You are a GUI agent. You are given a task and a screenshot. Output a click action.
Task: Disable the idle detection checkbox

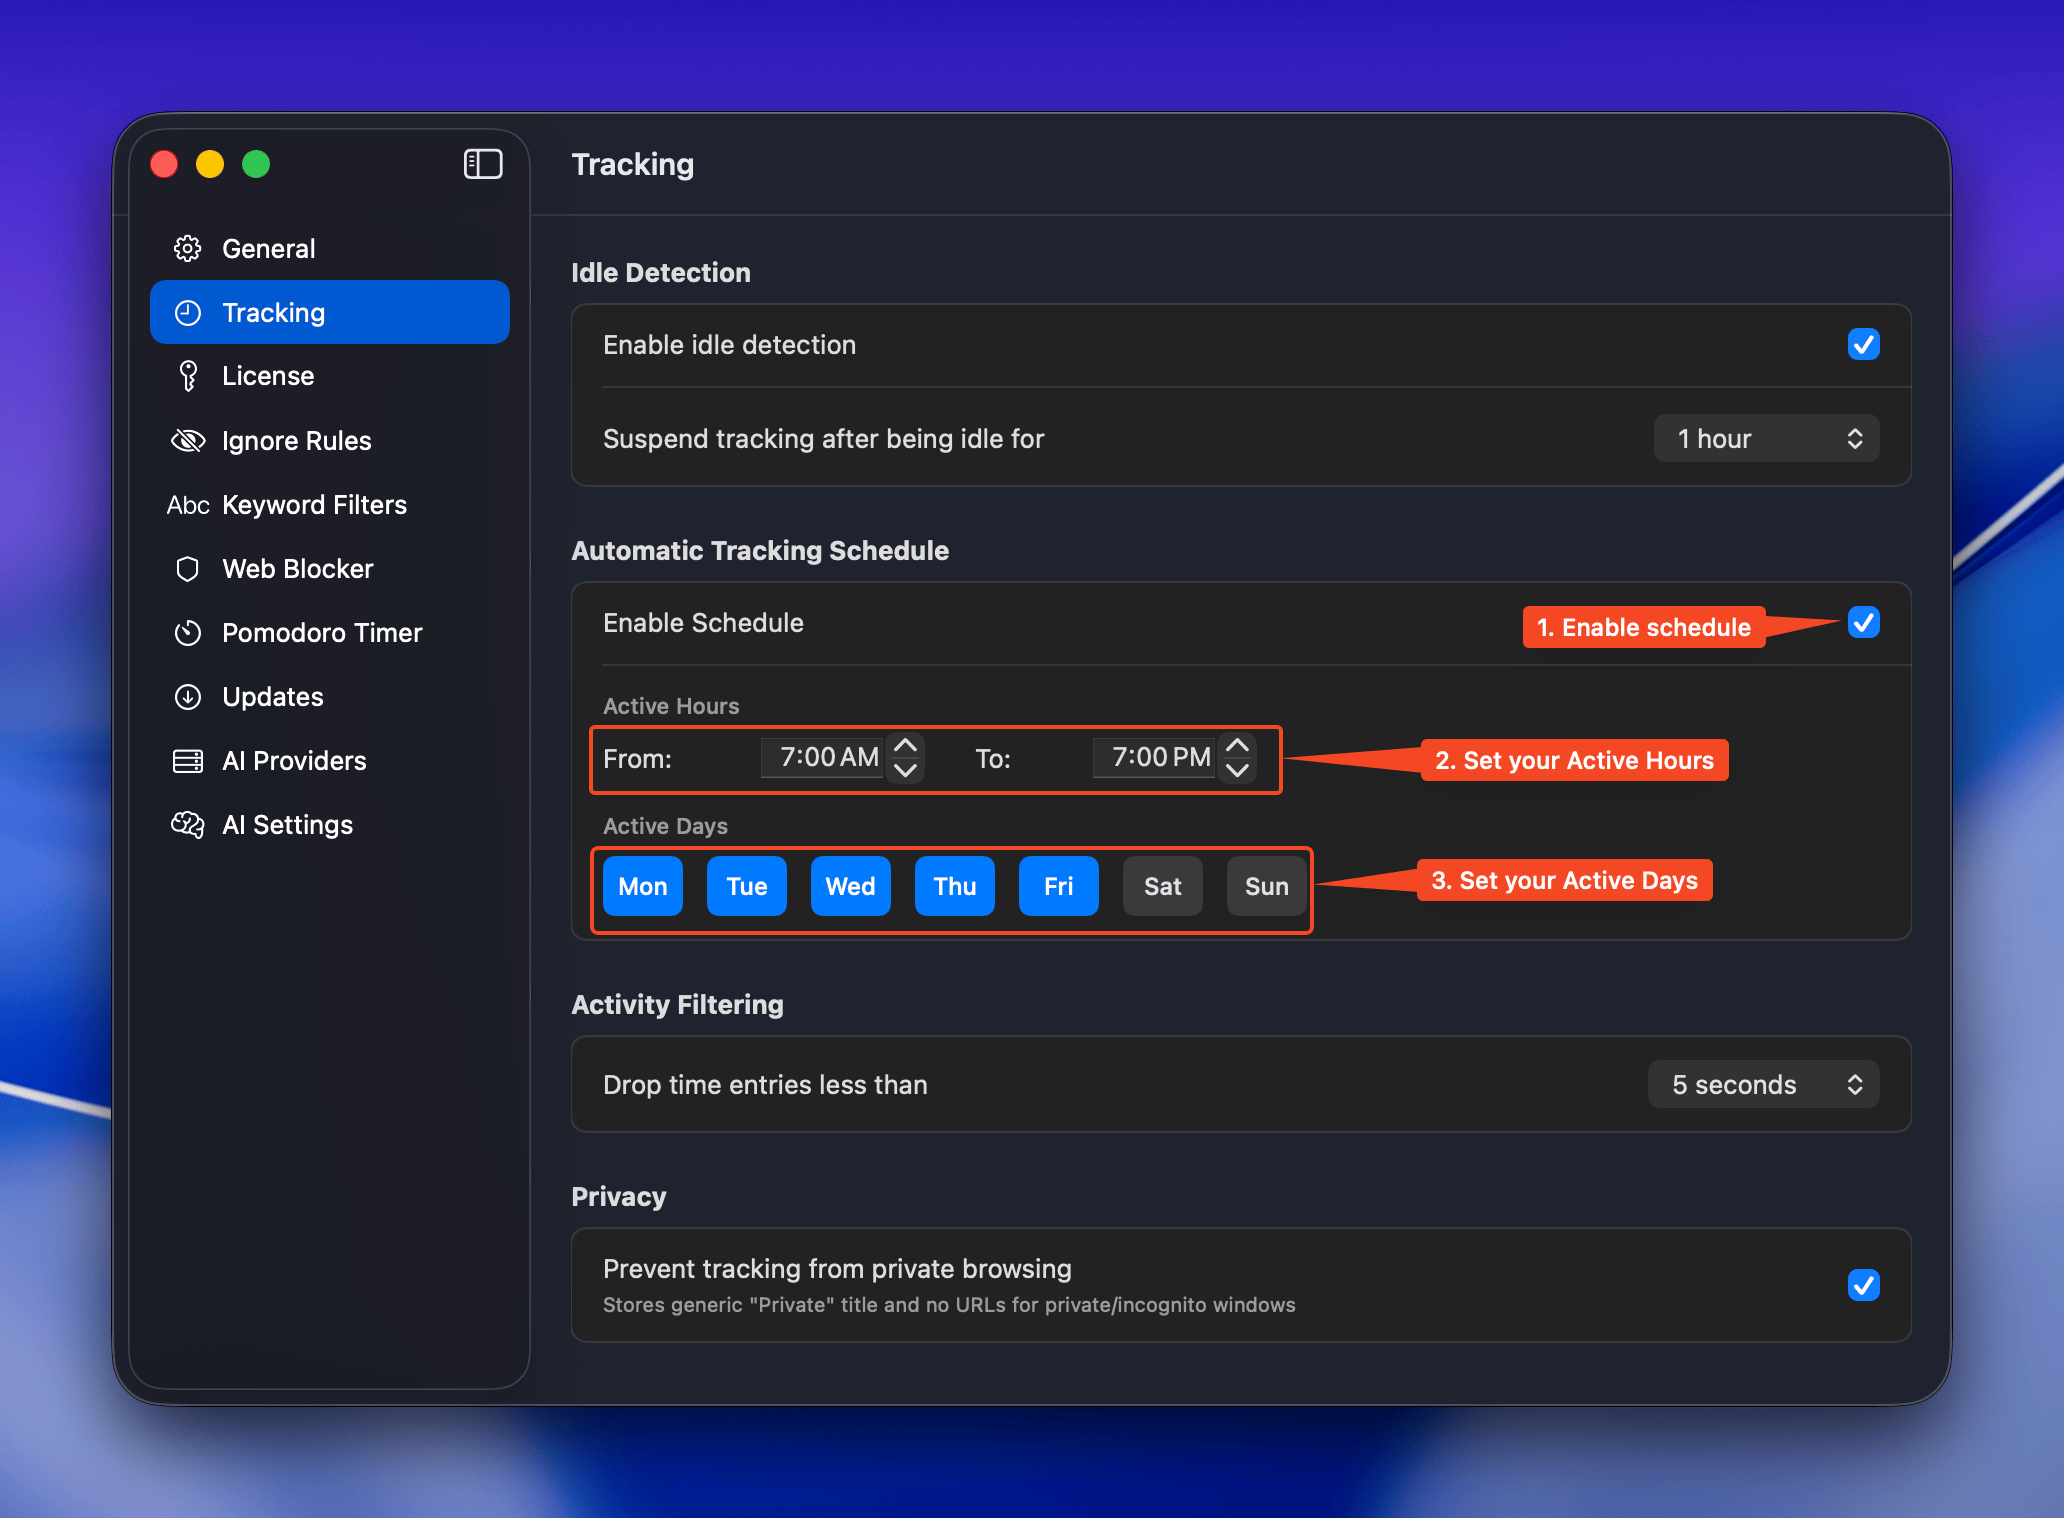pyautogui.click(x=1863, y=345)
